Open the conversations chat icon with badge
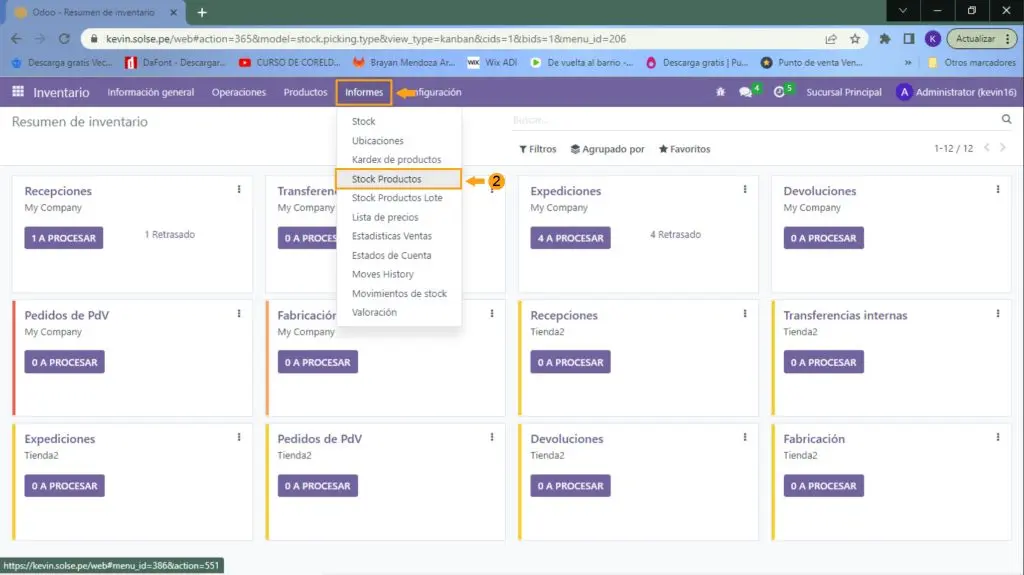 click(x=746, y=92)
